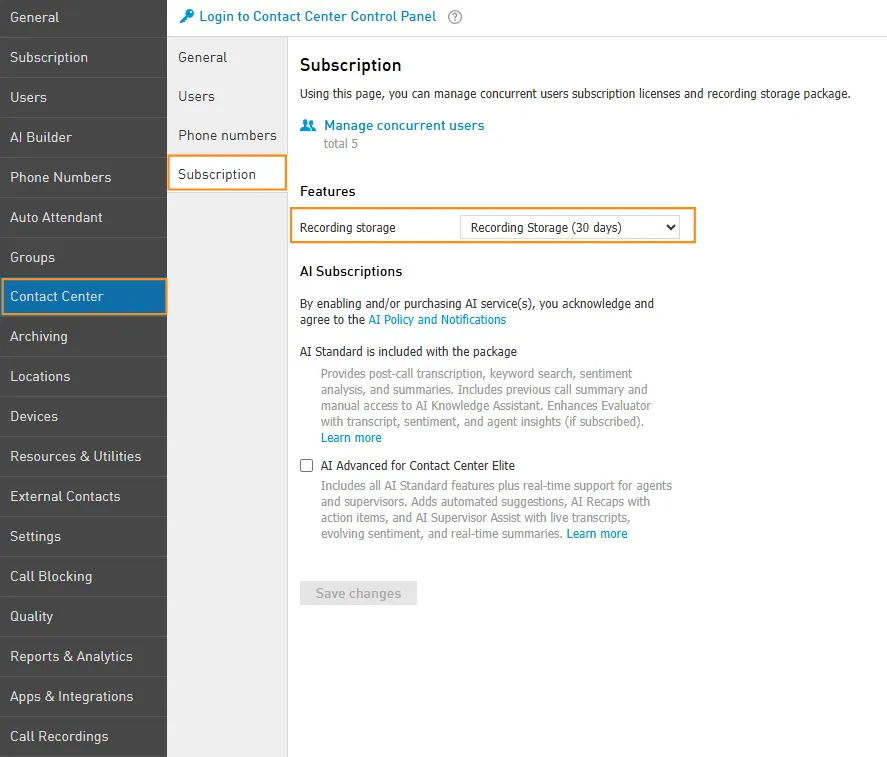887x757 pixels.
Task: Open Phone Numbers in the main sidebar
Action: [83, 178]
